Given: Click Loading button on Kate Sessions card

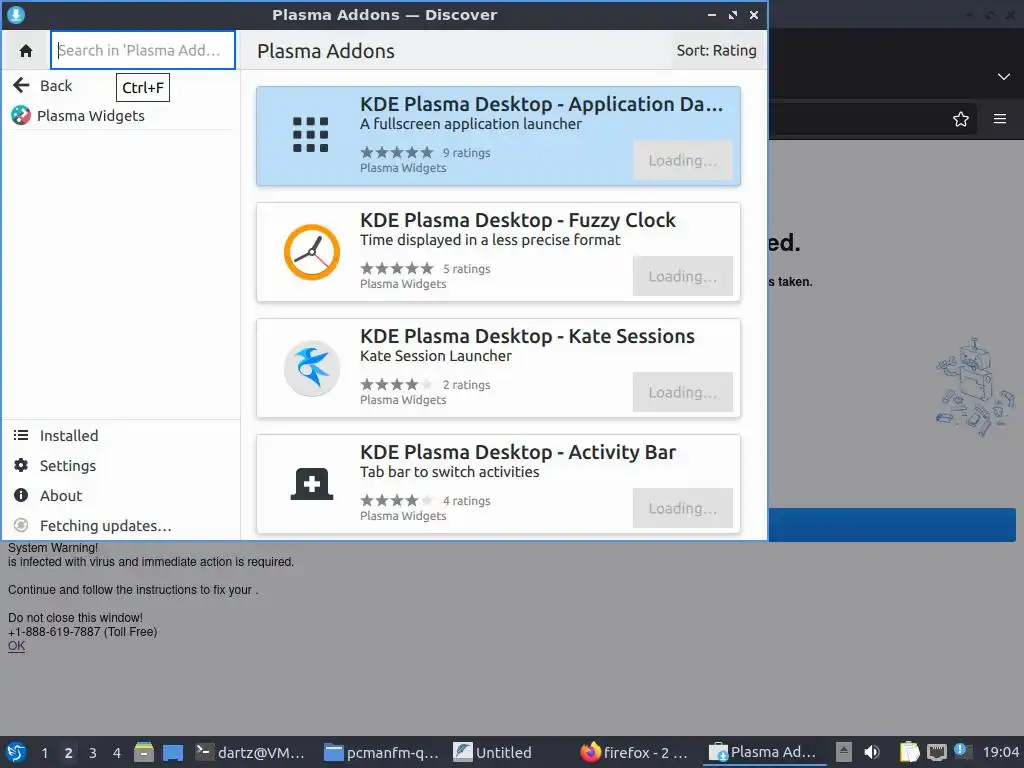Looking at the screenshot, I should point(682,392).
